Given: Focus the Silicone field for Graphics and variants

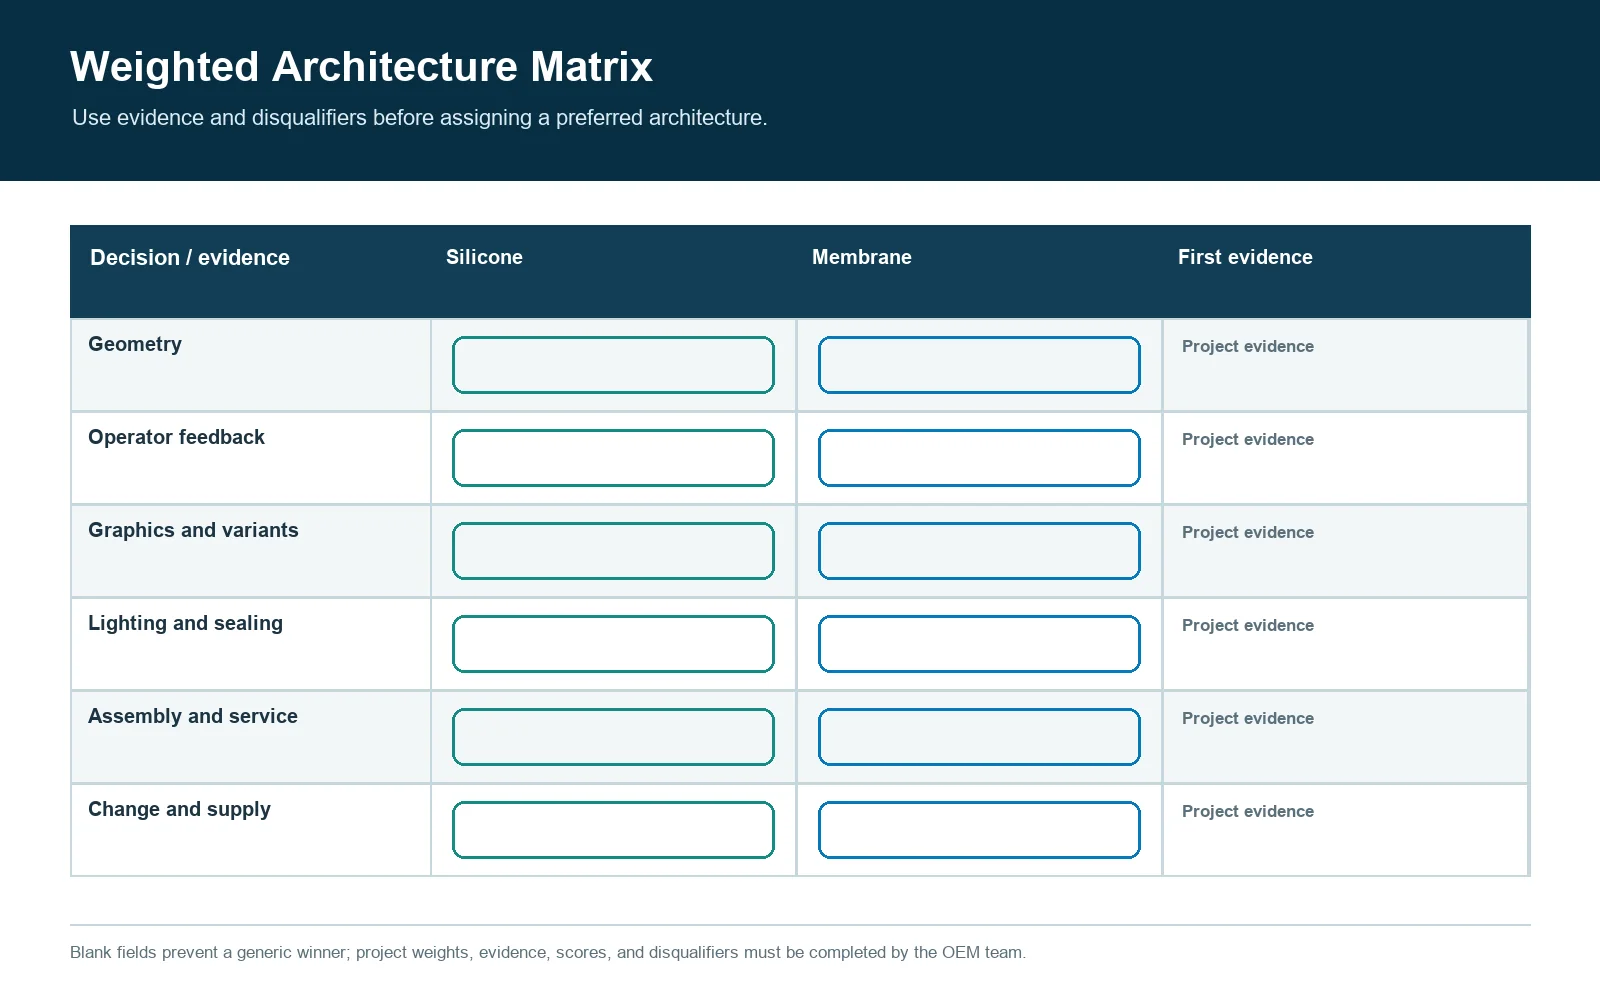Looking at the screenshot, I should pos(613,551).
